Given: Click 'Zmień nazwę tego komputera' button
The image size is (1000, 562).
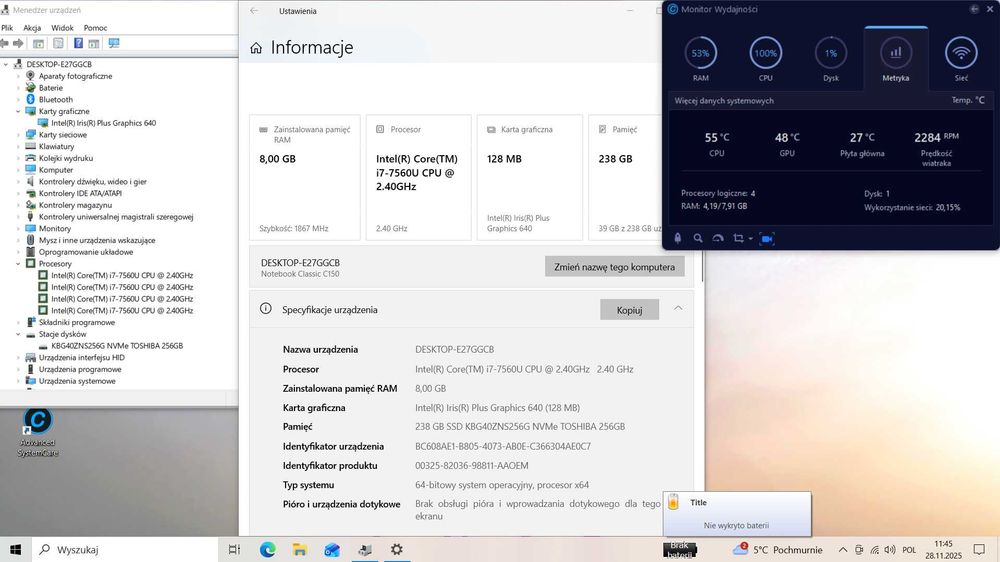Looking at the screenshot, I should point(614,267).
